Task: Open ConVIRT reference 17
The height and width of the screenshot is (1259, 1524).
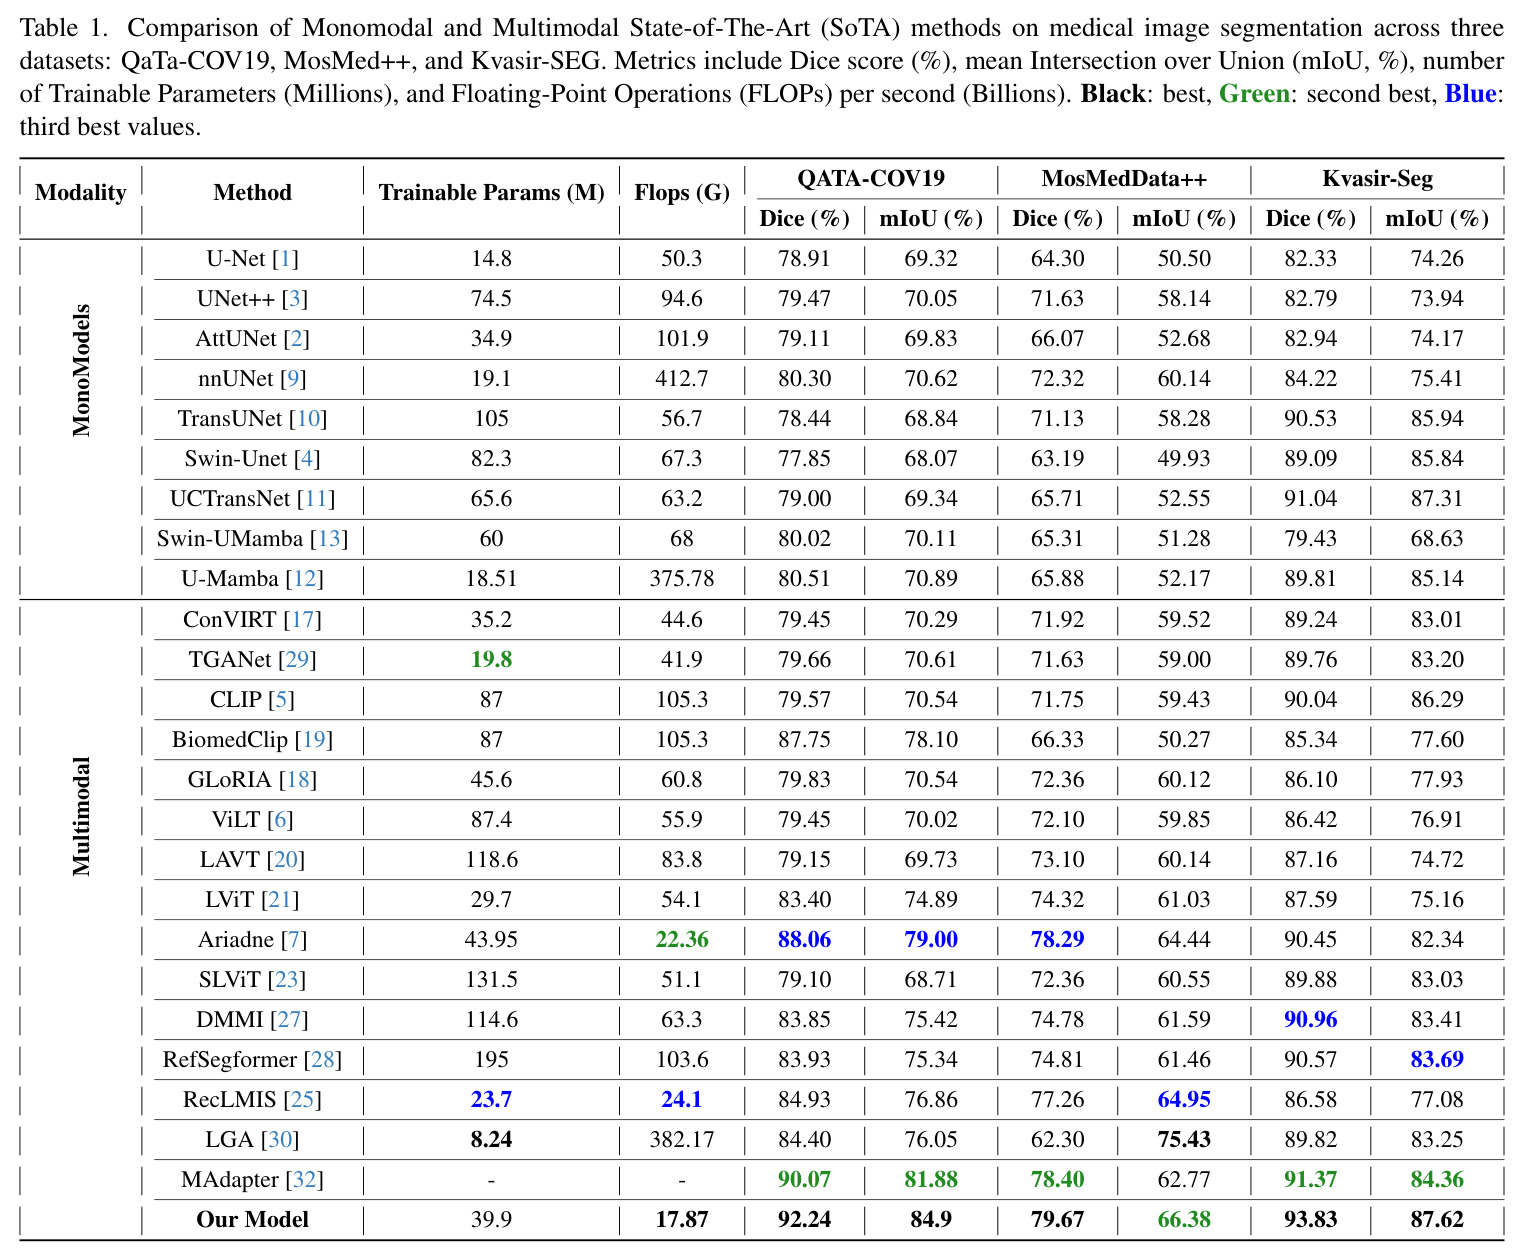Action: pos(303,620)
